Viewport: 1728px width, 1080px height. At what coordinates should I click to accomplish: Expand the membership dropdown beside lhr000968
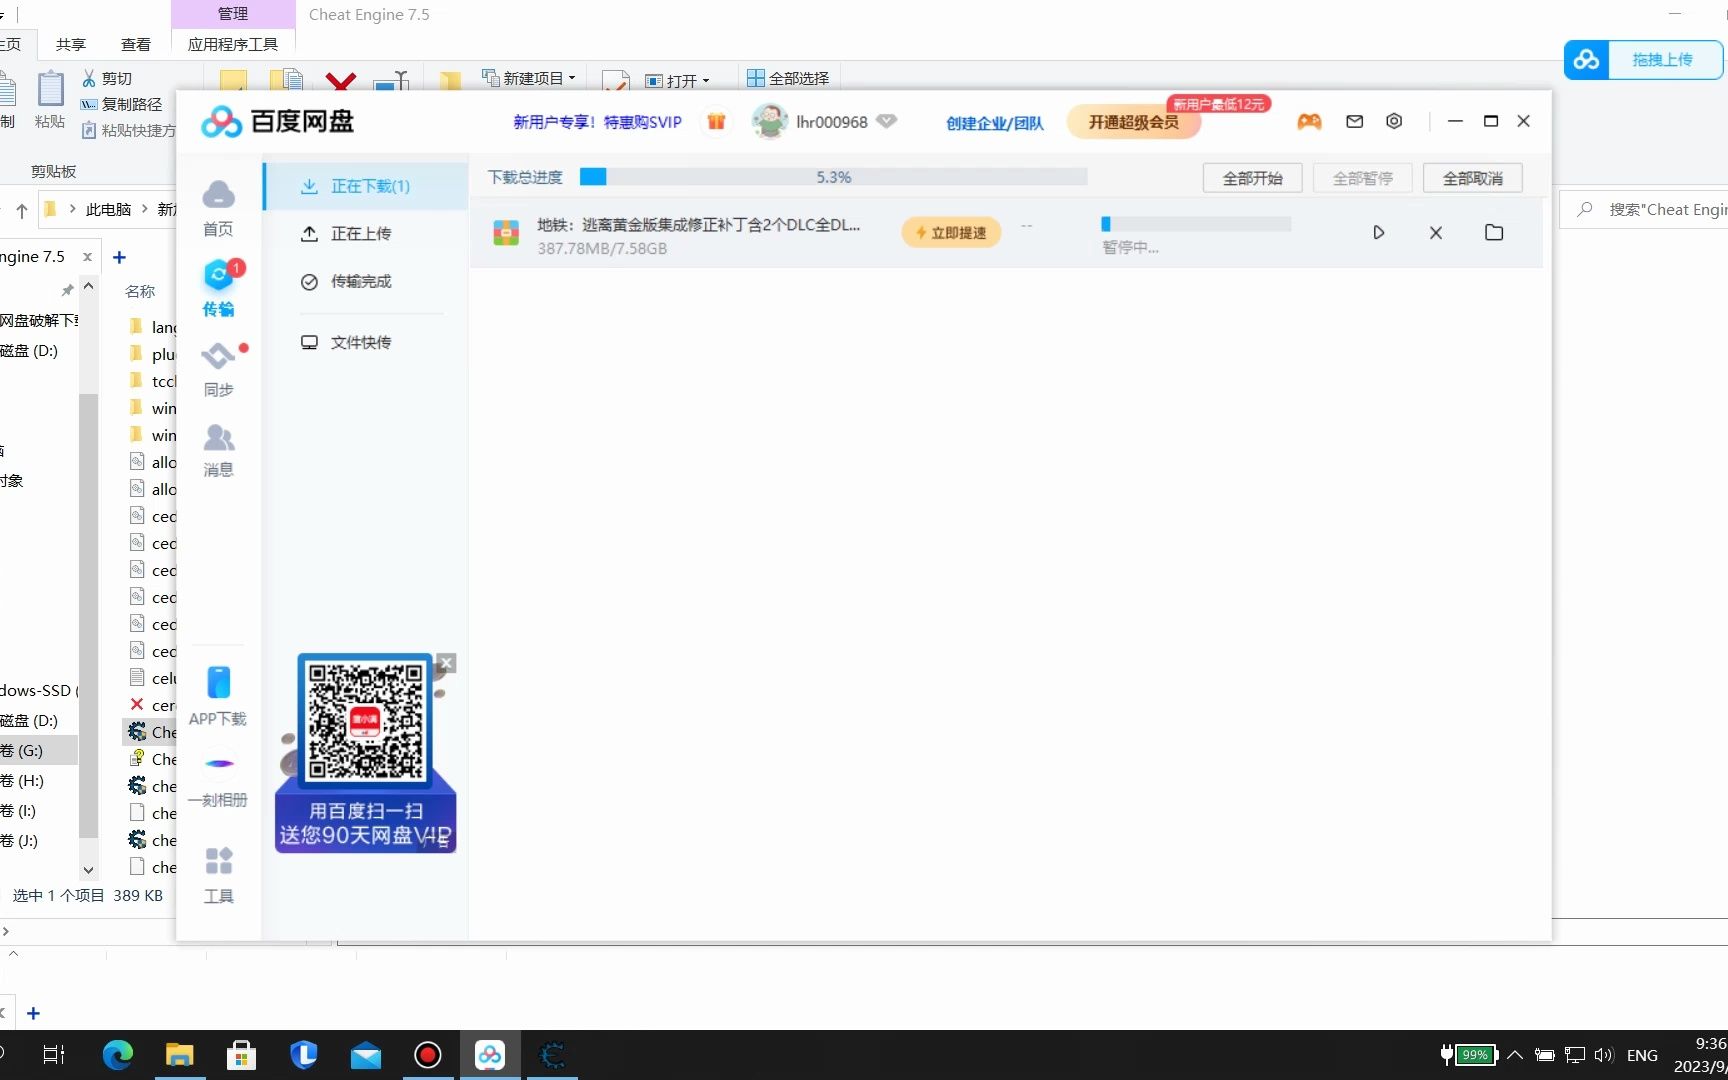(886, 121)
